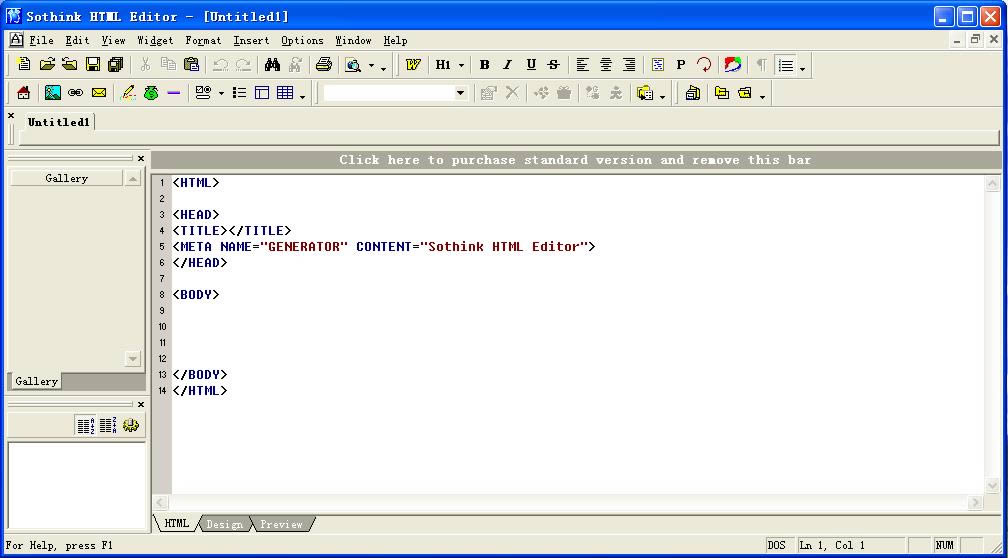Click the second yellow folder window icon
The width and height of the screenshot is (1008, 558).
point(745,93)
